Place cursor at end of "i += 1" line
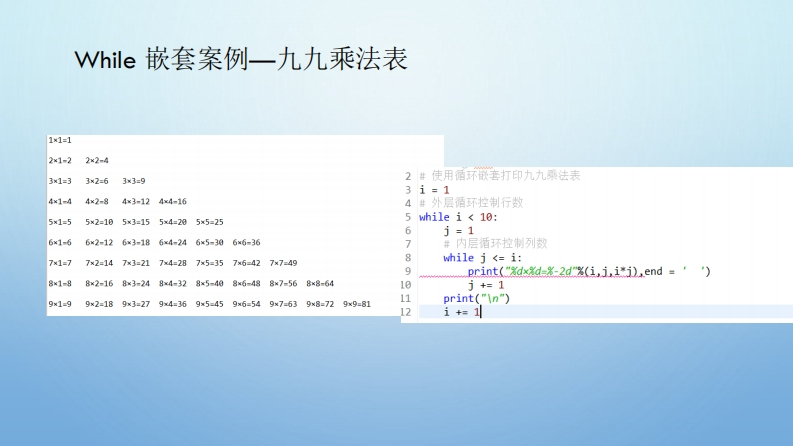 click(481, 312)
